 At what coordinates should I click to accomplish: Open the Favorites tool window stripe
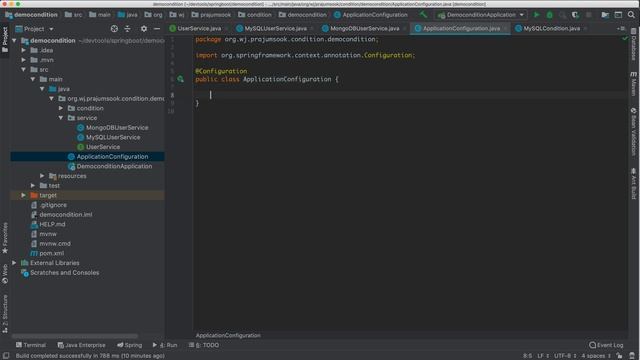pos(5,238)
